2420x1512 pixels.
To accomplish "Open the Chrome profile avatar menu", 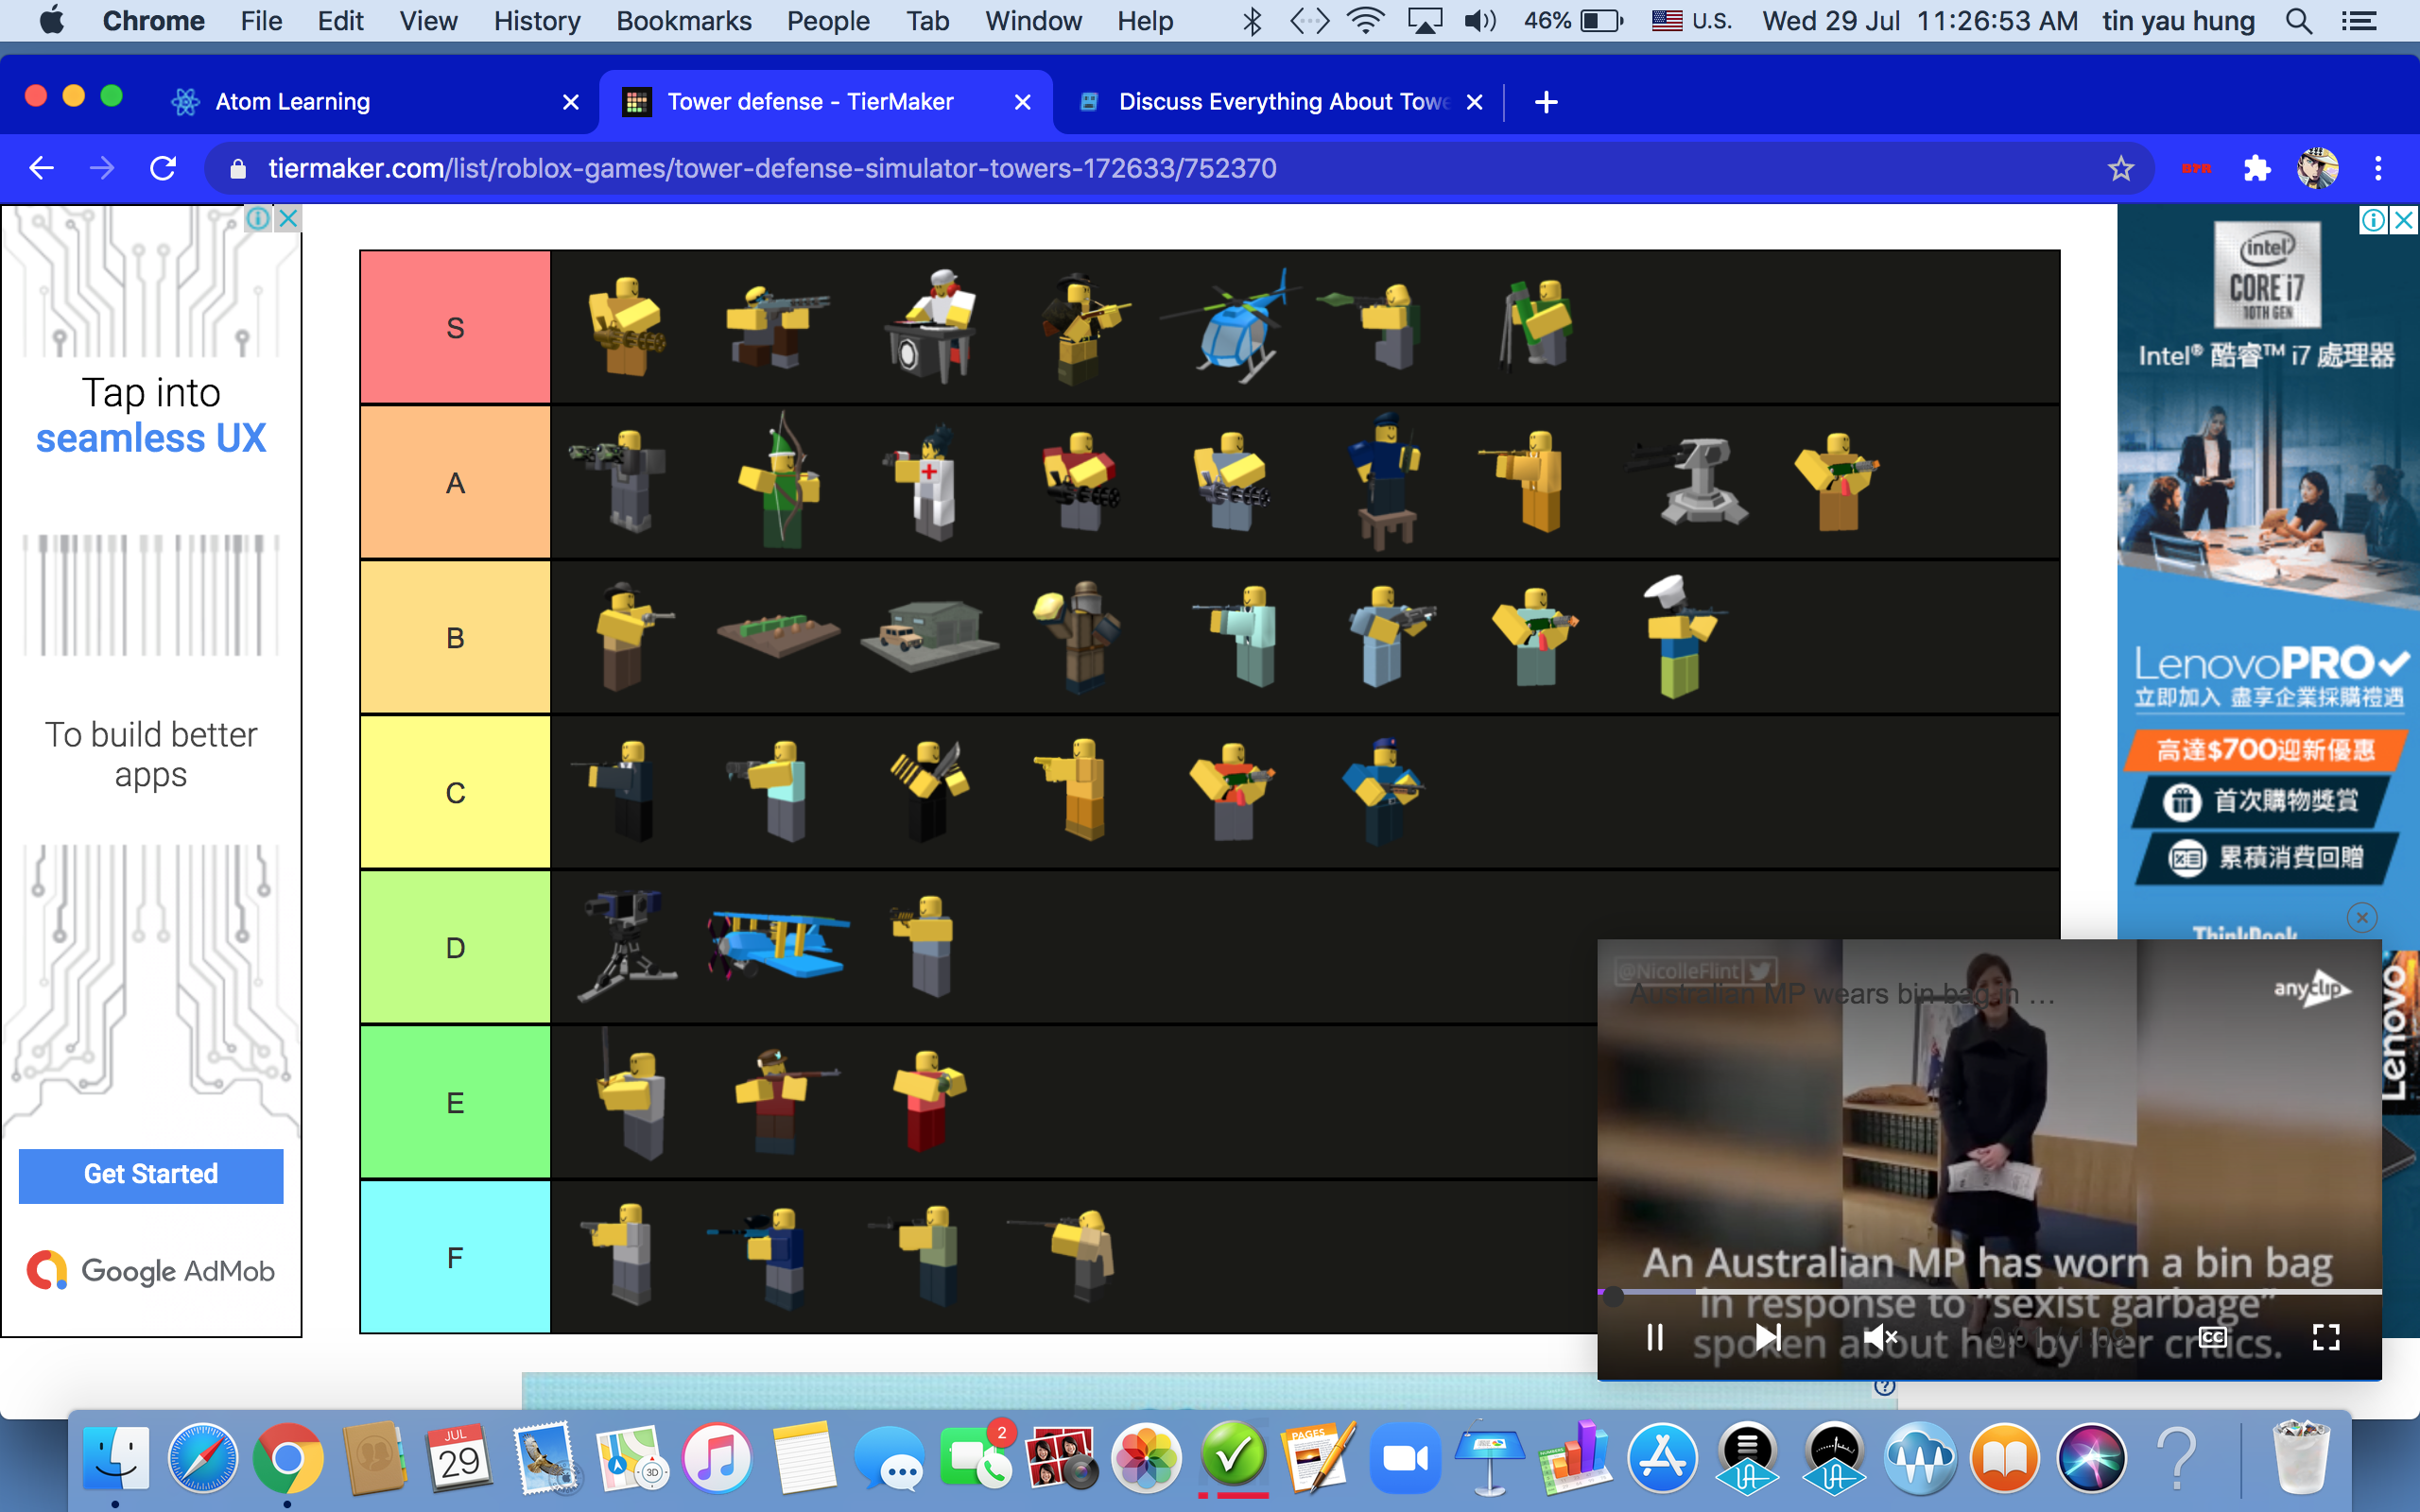I will [x=2317, y=168].
